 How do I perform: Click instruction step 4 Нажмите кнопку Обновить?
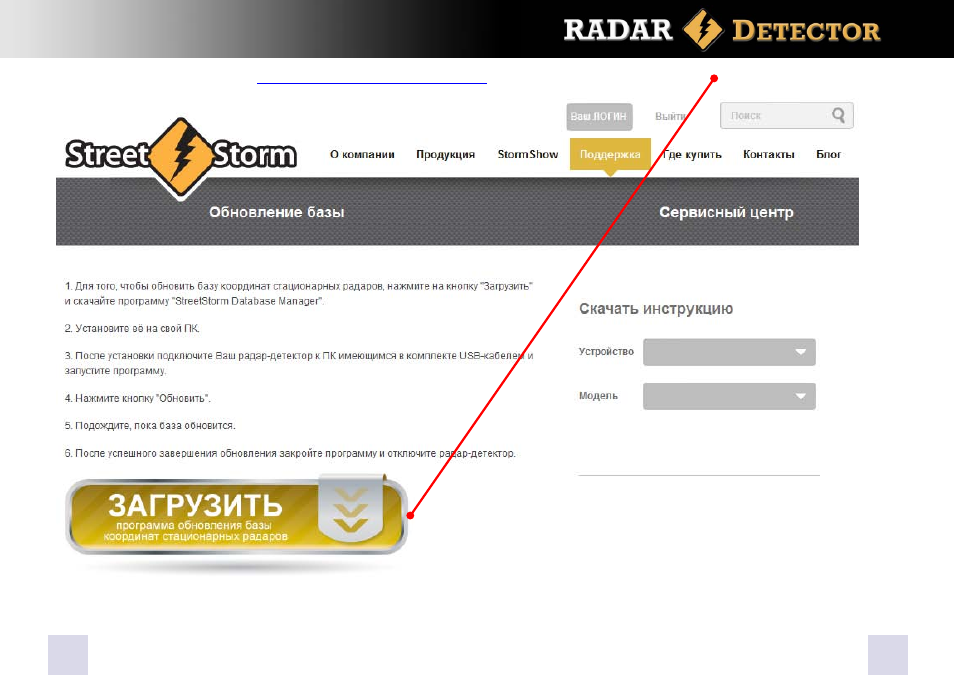tap(138, 399)
